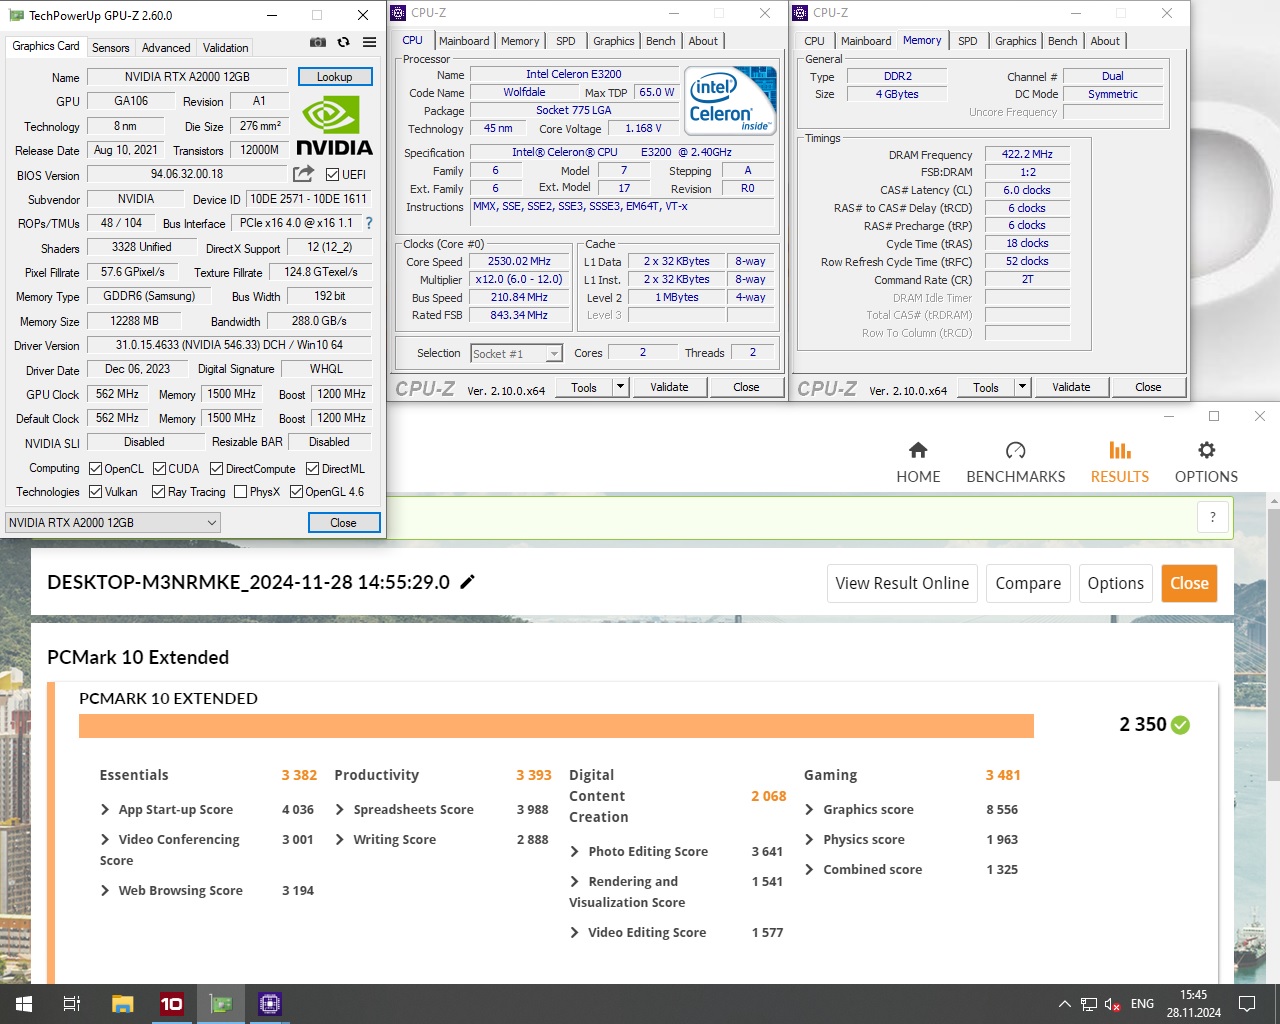
Task: Click the Intel Celeron logo in CPU-Z
Action: point(730,100)
